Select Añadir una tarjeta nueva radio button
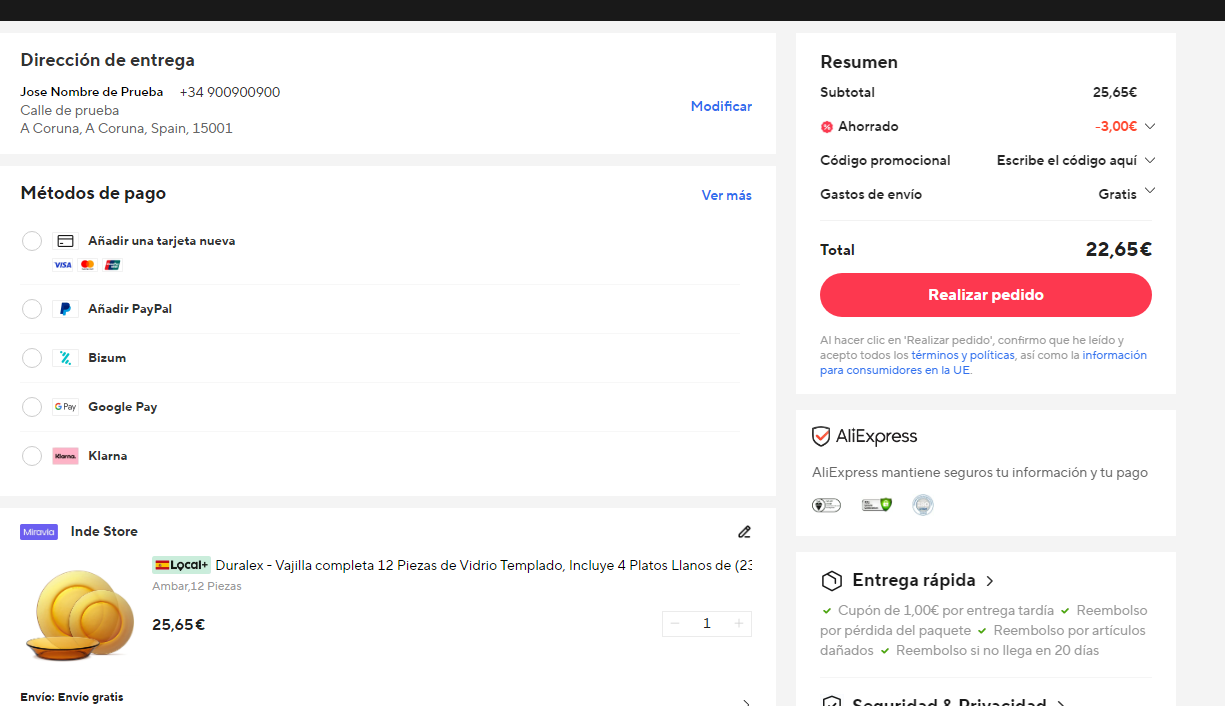This screenshot has width=1225, height=706. [x=32, y=241]
